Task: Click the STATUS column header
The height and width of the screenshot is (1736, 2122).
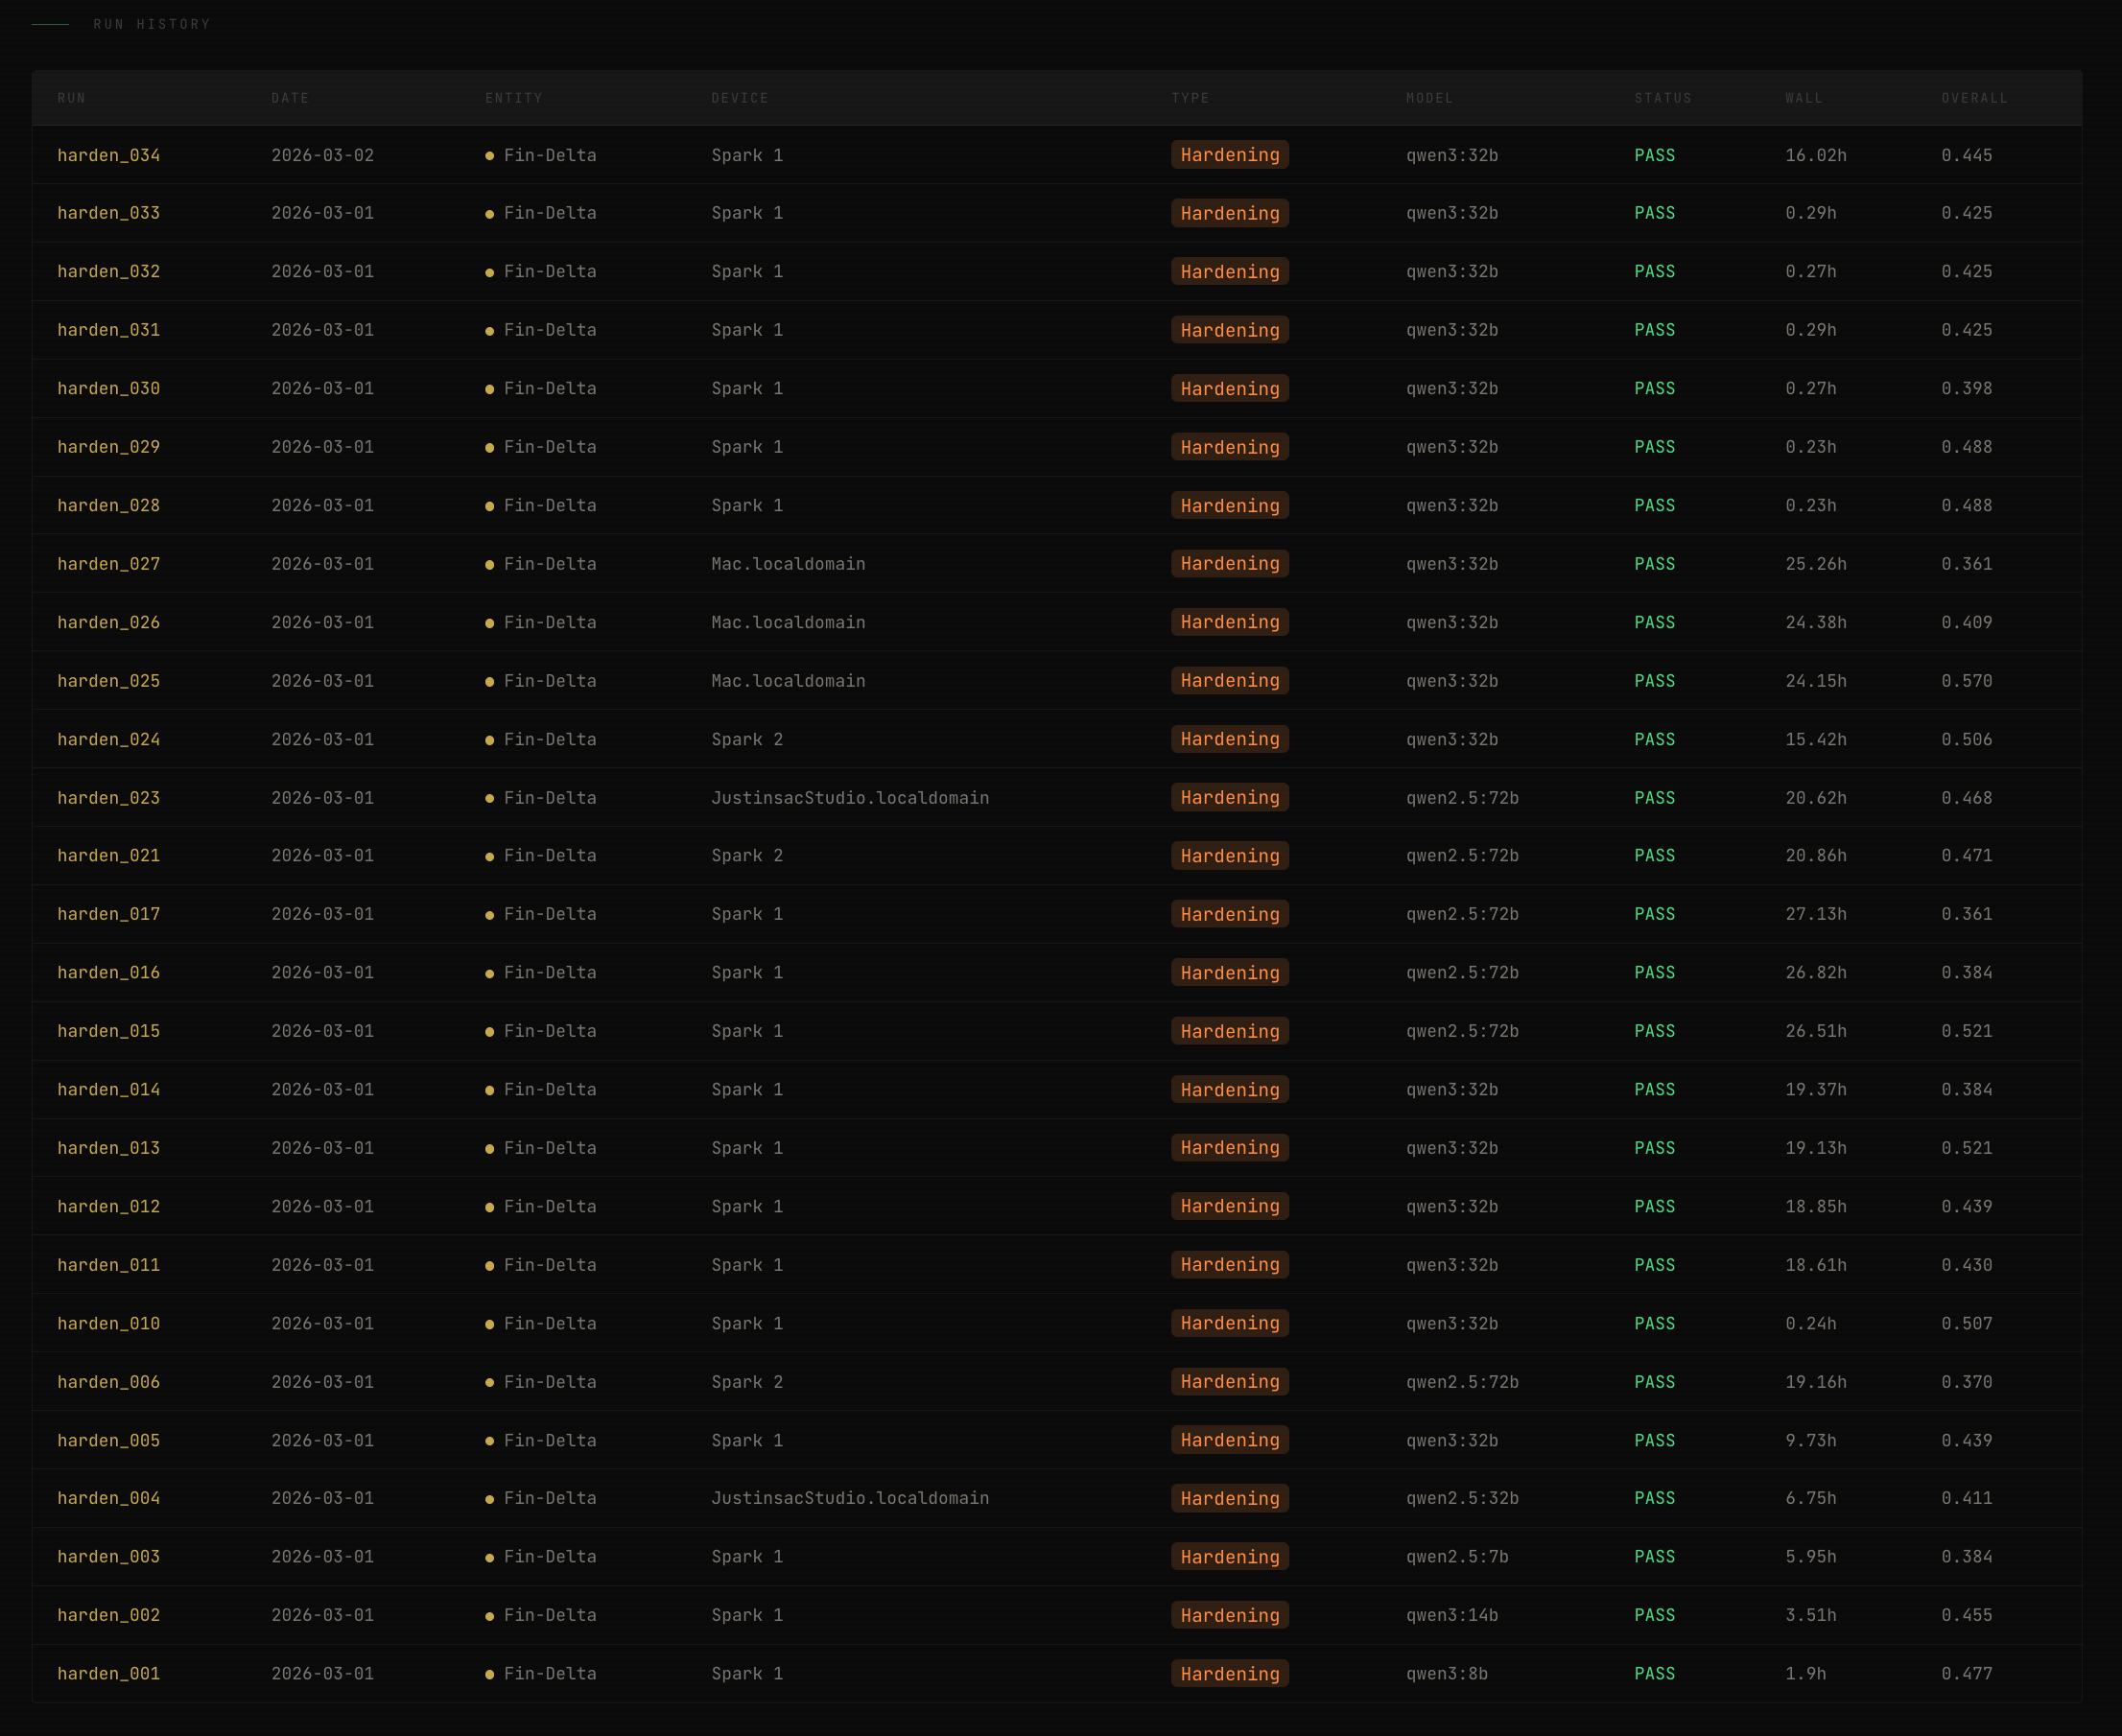Action: coord(1663,98)
